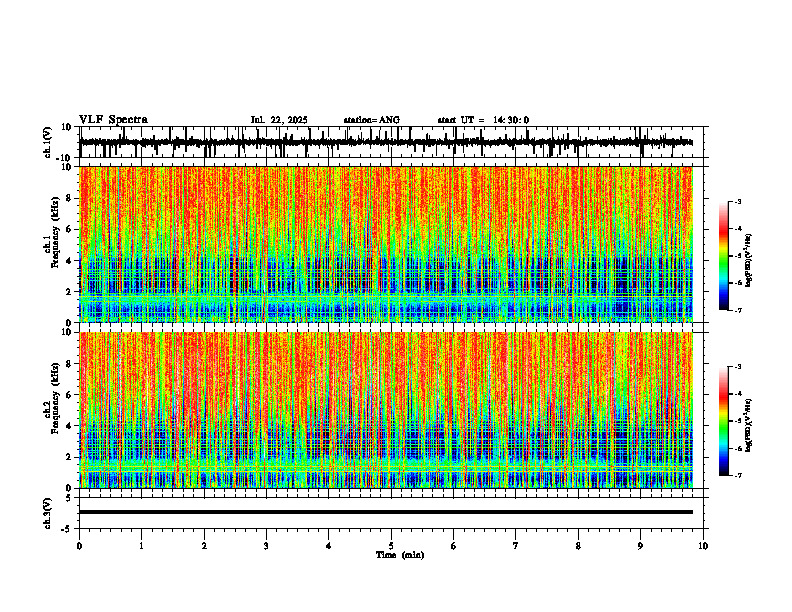Click the ch.2 spectrogram 4 kHz tick label
Viewport: 792px width, 612px height.
pos(70,426)
